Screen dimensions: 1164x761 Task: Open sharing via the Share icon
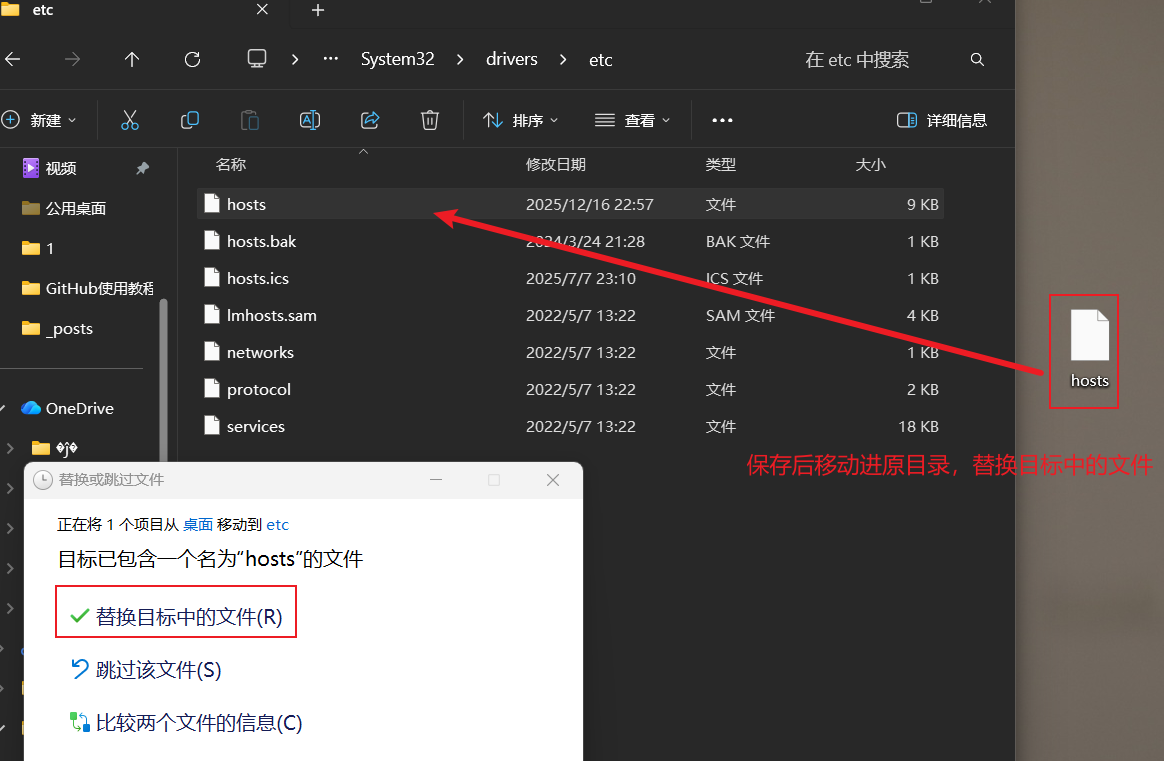pyautogui.click(x=369, y=119)
